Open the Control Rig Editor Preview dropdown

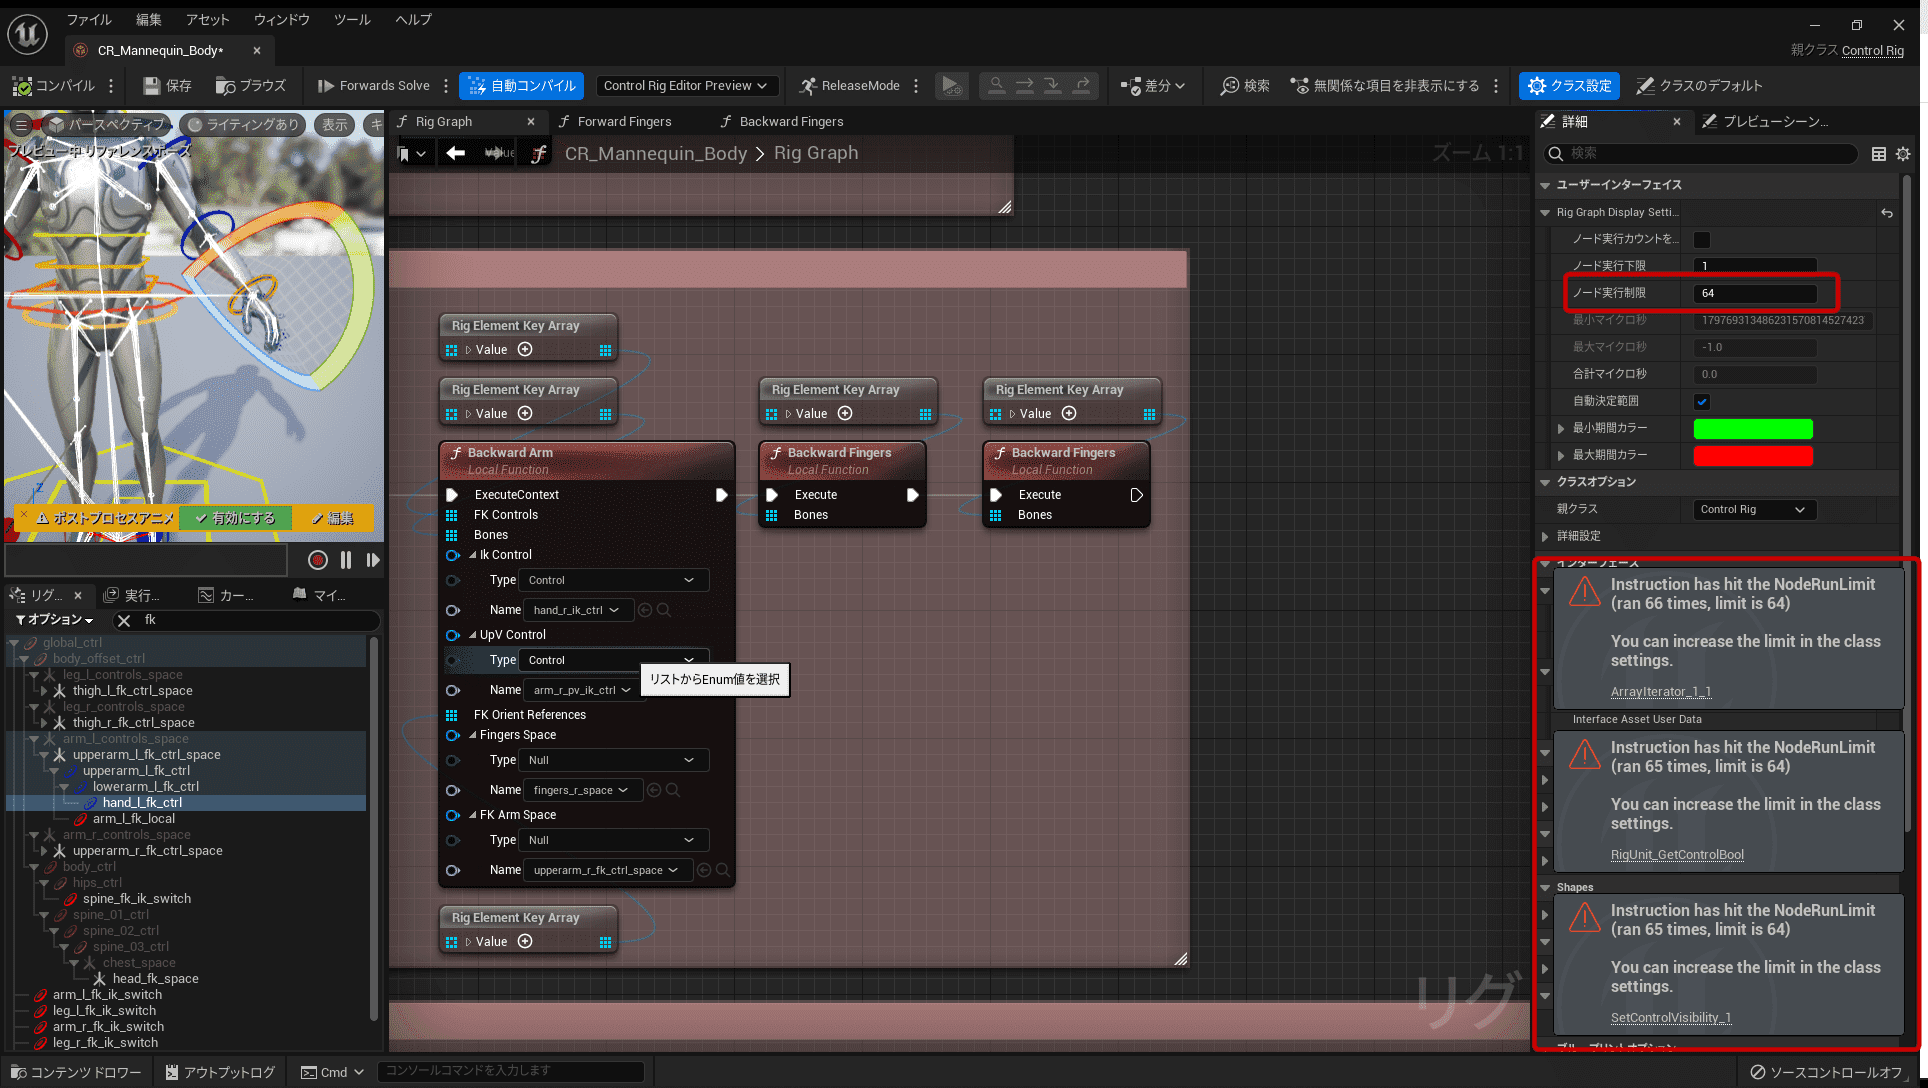pyautogui.click(x=687, y=85)
